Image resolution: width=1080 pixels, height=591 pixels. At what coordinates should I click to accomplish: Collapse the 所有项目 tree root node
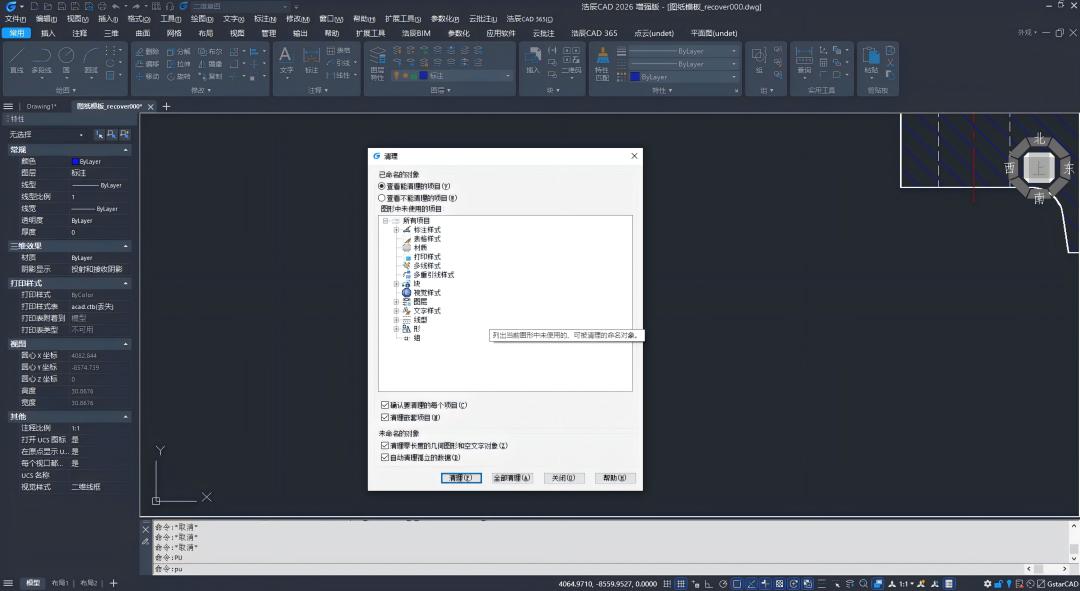click(x=386, y=221)
